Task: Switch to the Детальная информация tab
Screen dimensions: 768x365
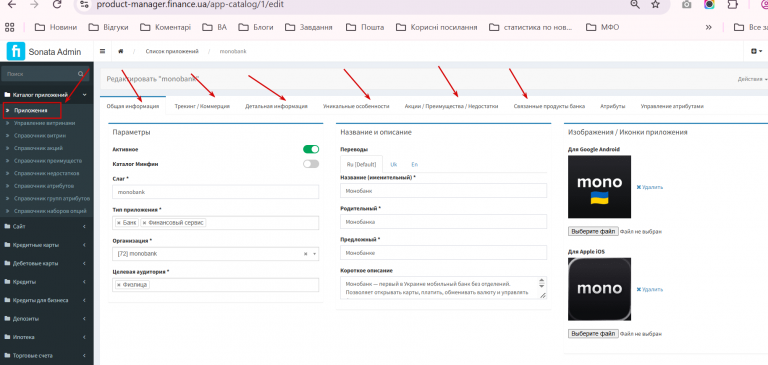Action: tap(276, 106)
